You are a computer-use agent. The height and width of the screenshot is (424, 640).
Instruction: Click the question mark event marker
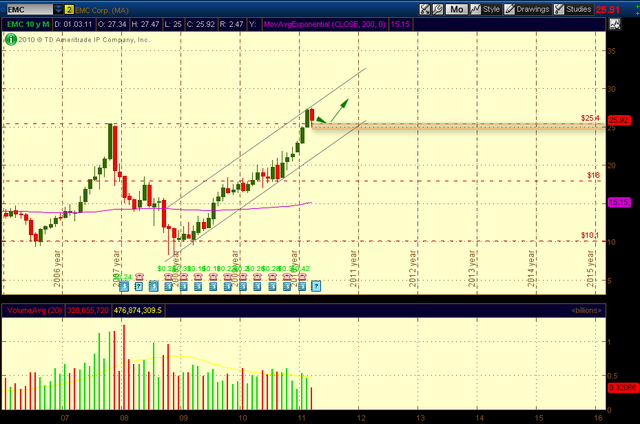pyautogui.click(x=316, y=286)
